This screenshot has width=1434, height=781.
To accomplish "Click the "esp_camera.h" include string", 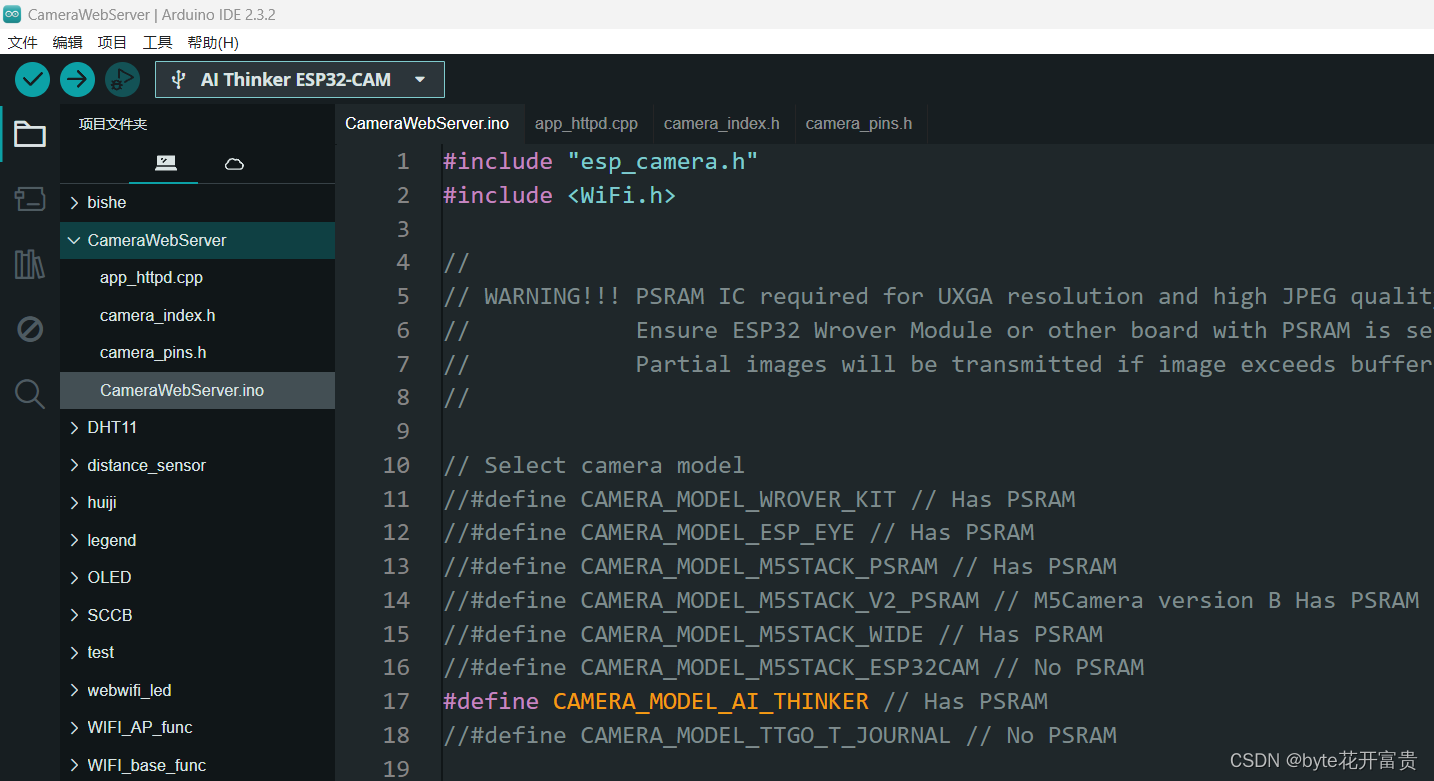I will tap(663, 161).
